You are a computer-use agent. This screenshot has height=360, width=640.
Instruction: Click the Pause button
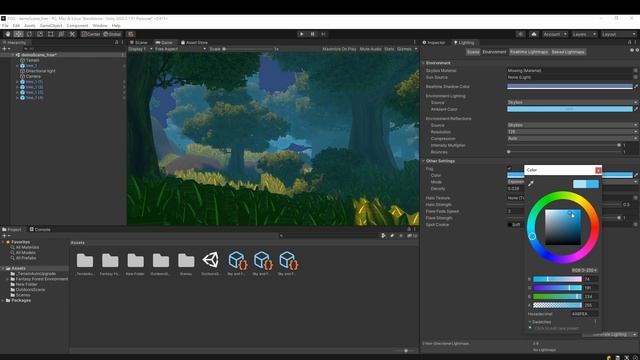tap(312, 34)
